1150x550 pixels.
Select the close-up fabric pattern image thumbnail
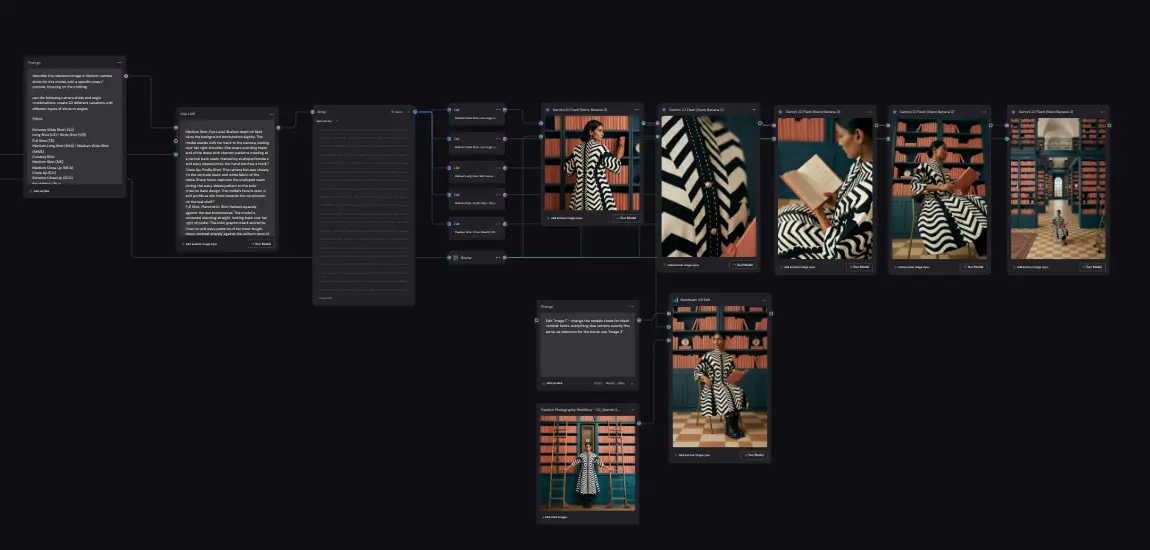pos(708,186)
